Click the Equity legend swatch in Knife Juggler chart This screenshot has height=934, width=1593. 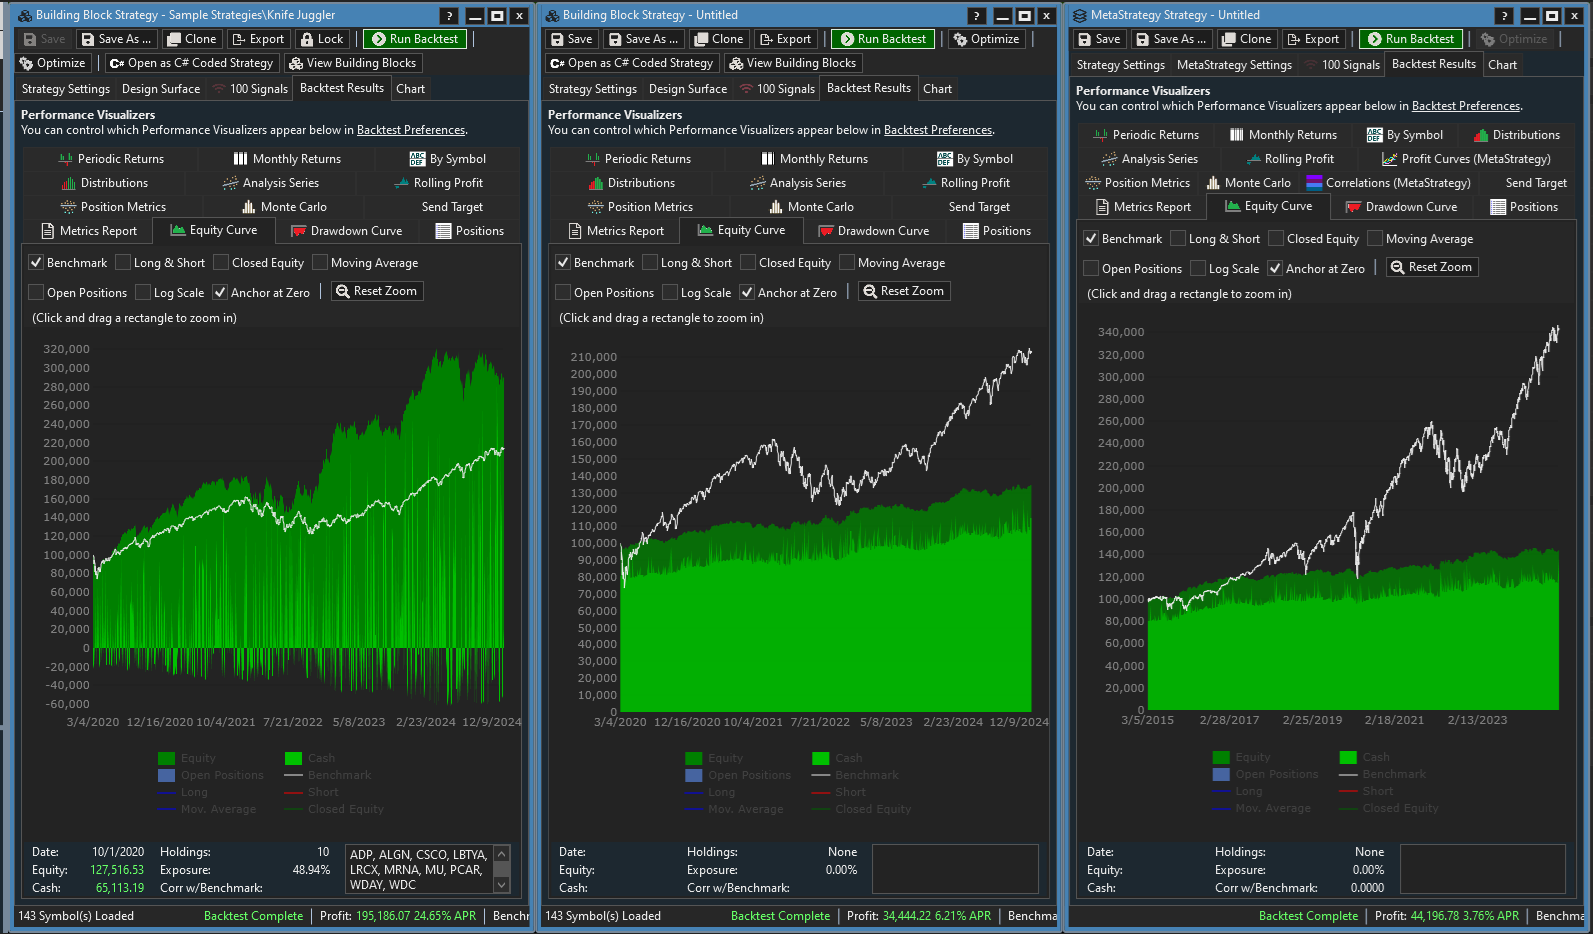pyautogui.click(x=166, y=758)
